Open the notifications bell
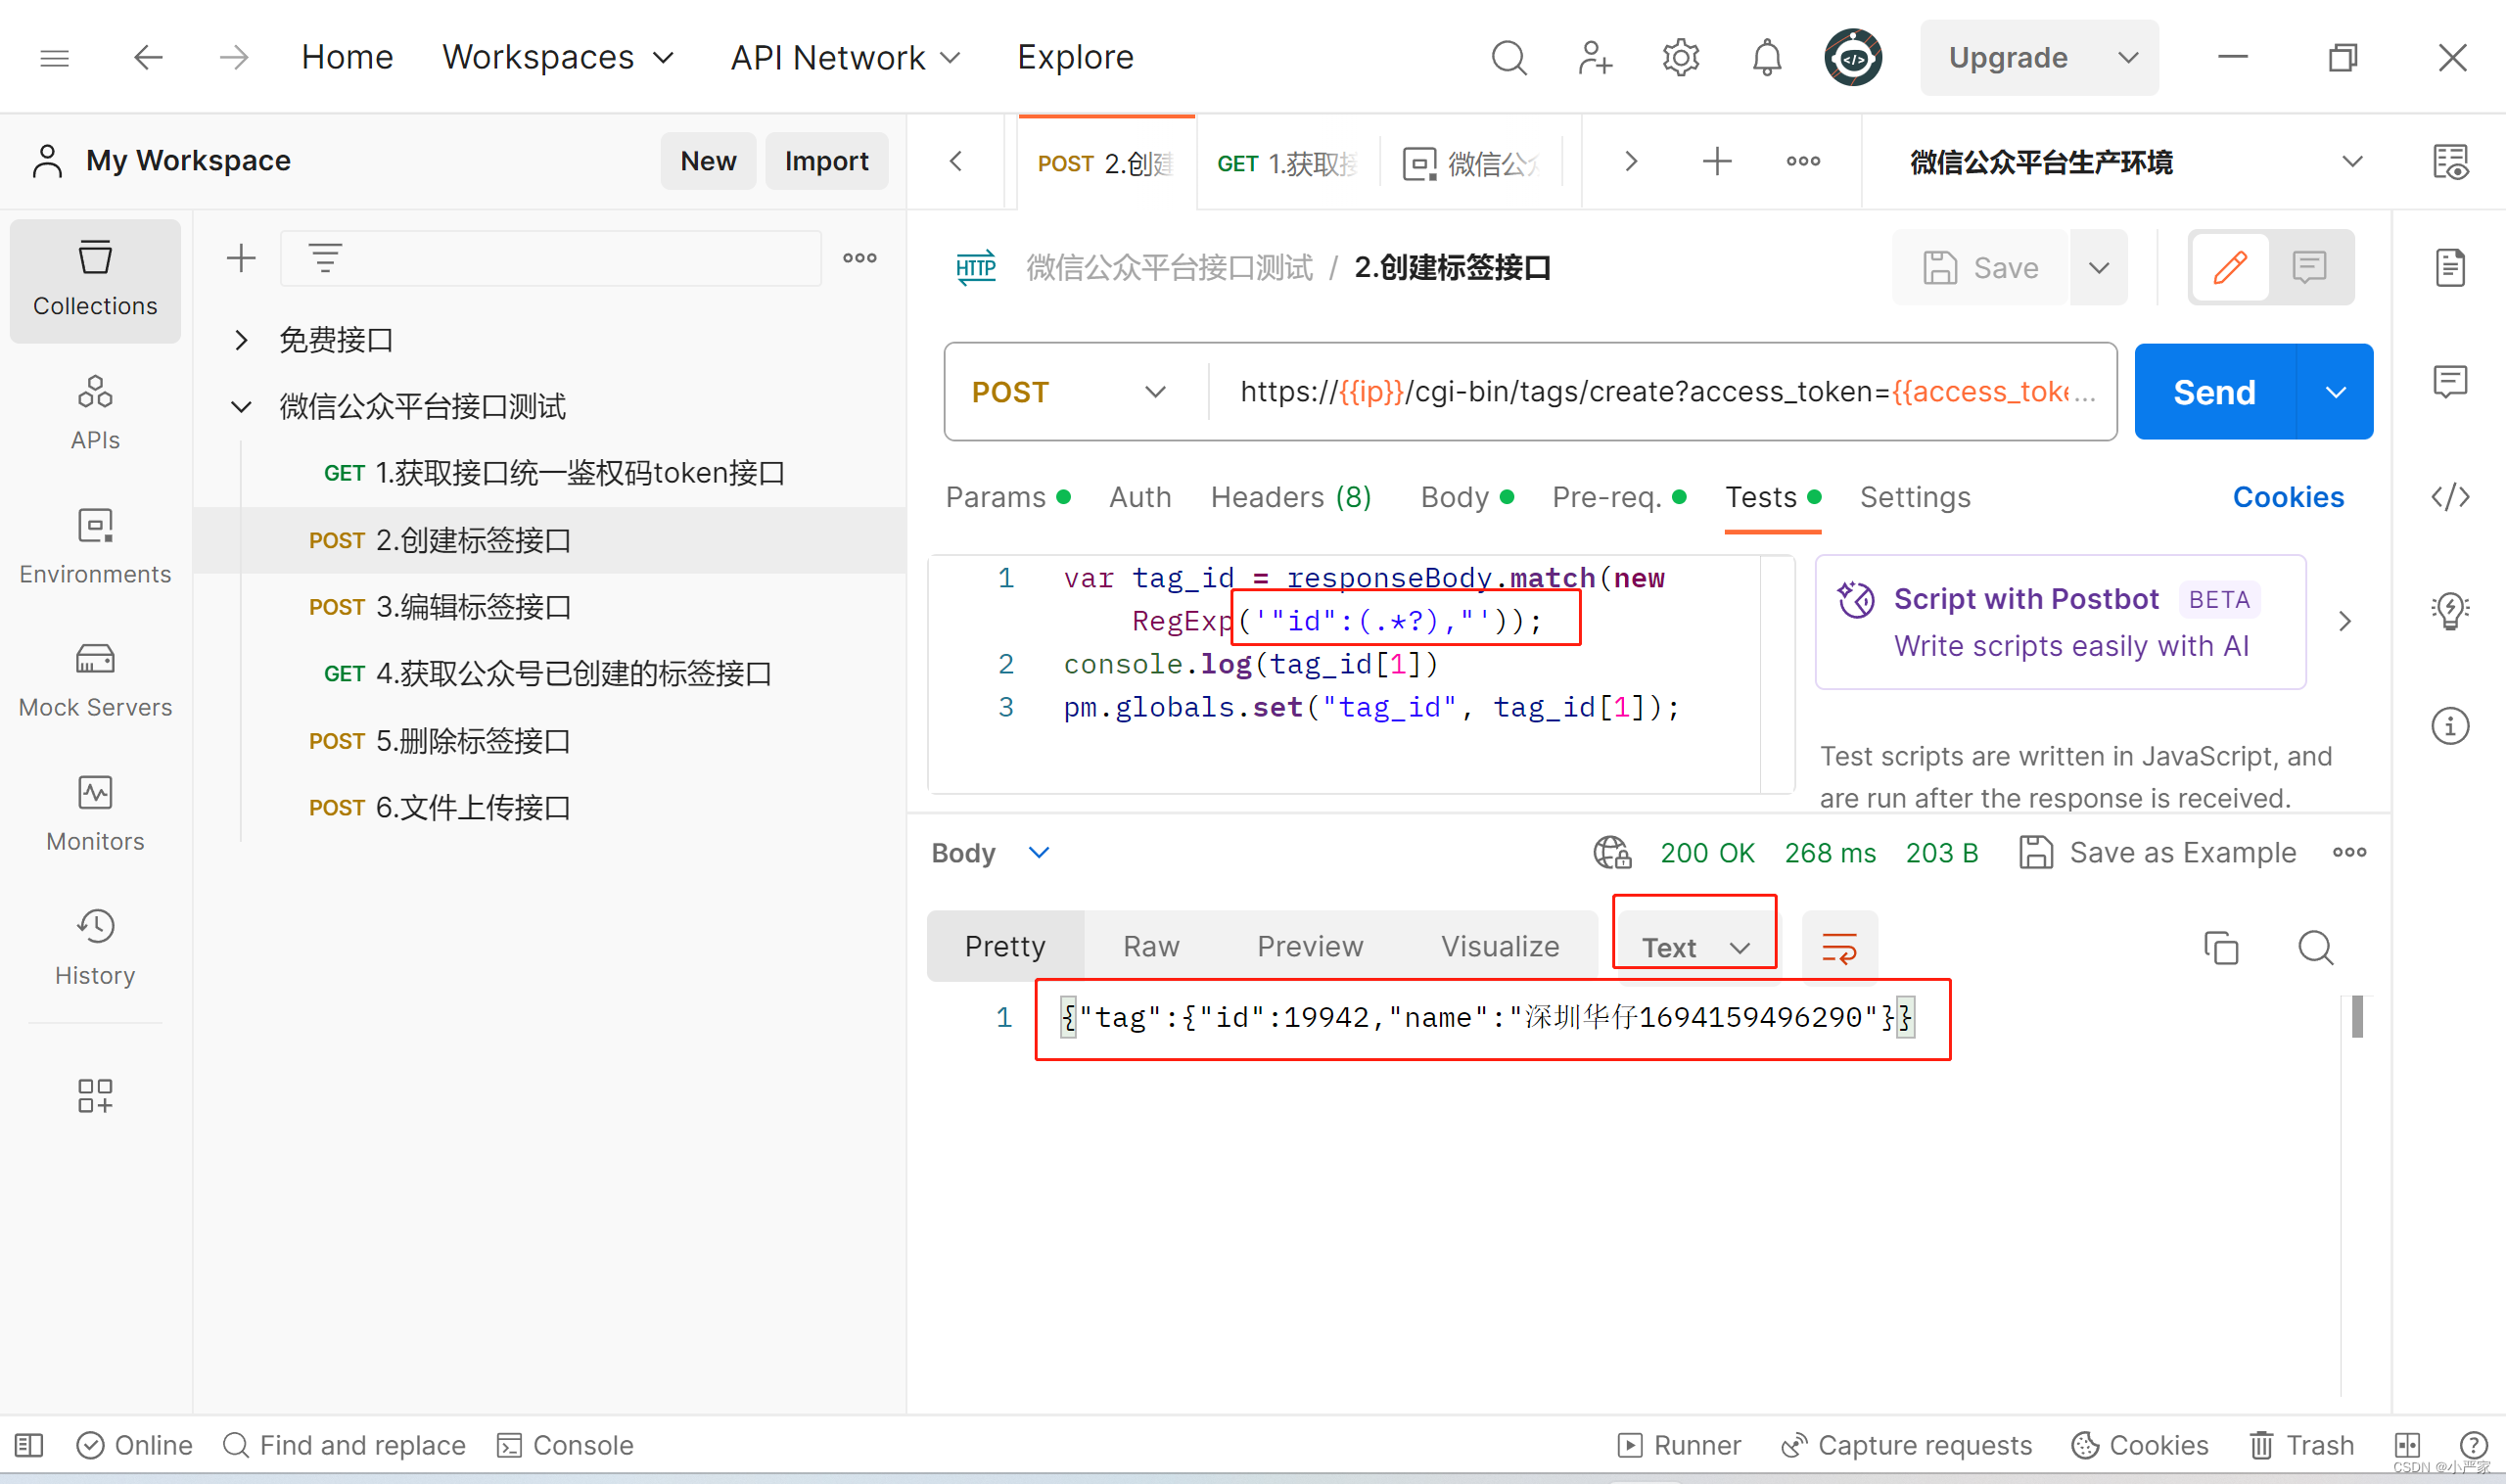The width and height of the screenshot is (2506, 1484). [x=1767, y=58]
